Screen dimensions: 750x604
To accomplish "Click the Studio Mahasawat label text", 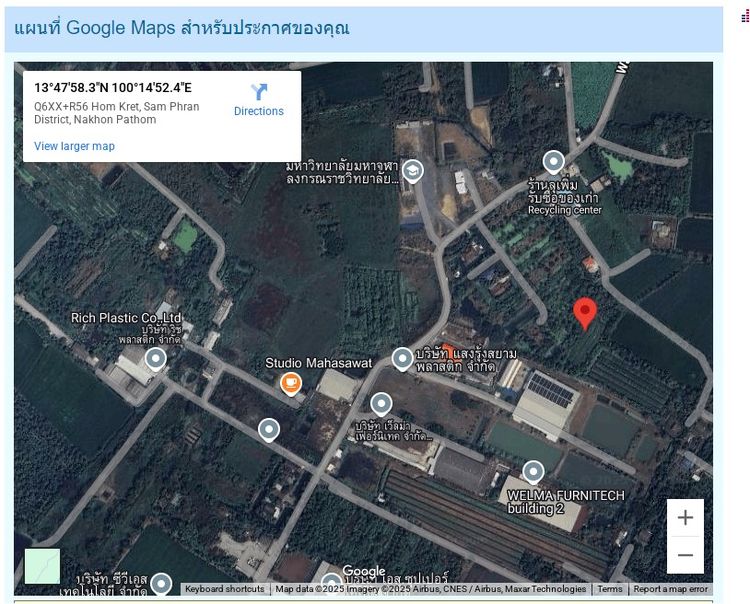I will [319, 363].
